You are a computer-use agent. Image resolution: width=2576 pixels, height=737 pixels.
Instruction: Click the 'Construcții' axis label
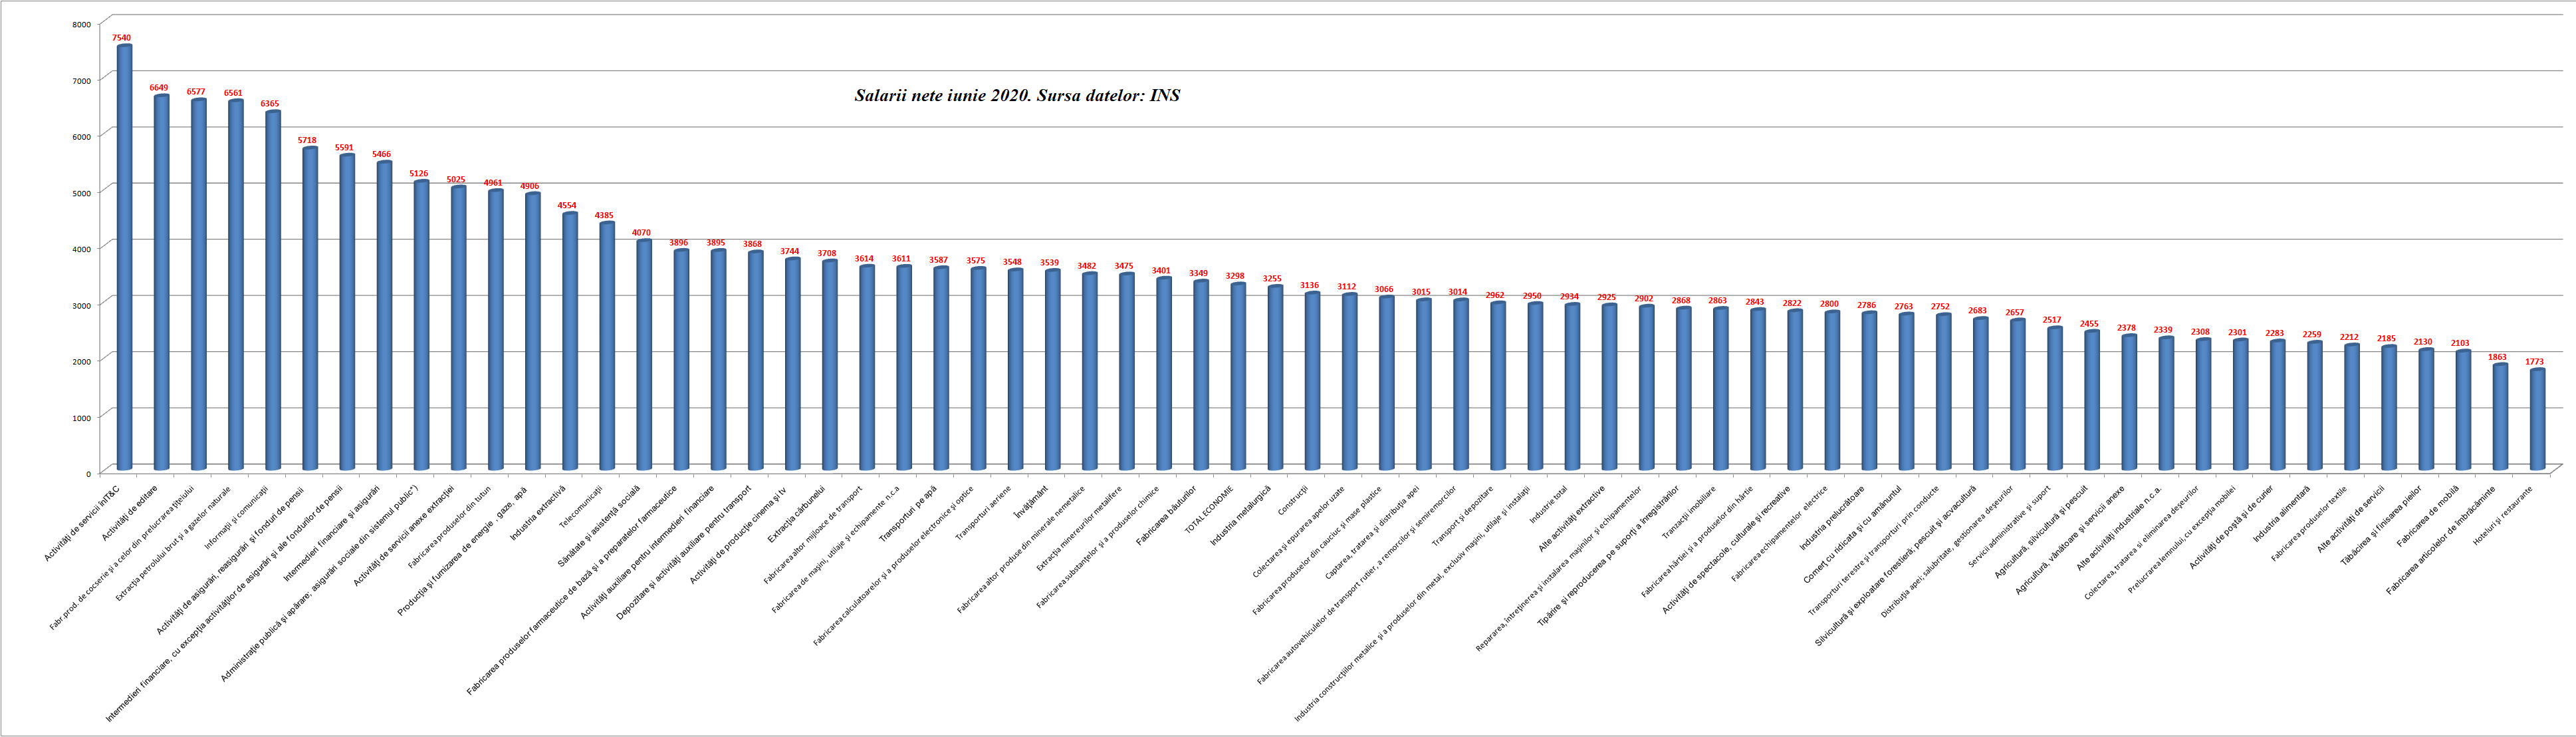point(1293,500)
